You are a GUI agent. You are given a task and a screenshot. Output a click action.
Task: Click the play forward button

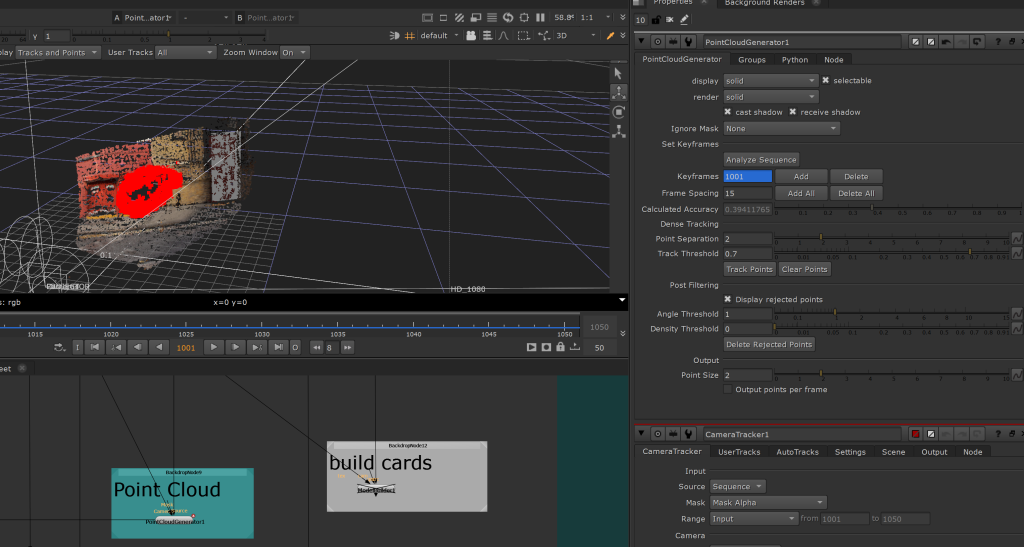(213, 347)
